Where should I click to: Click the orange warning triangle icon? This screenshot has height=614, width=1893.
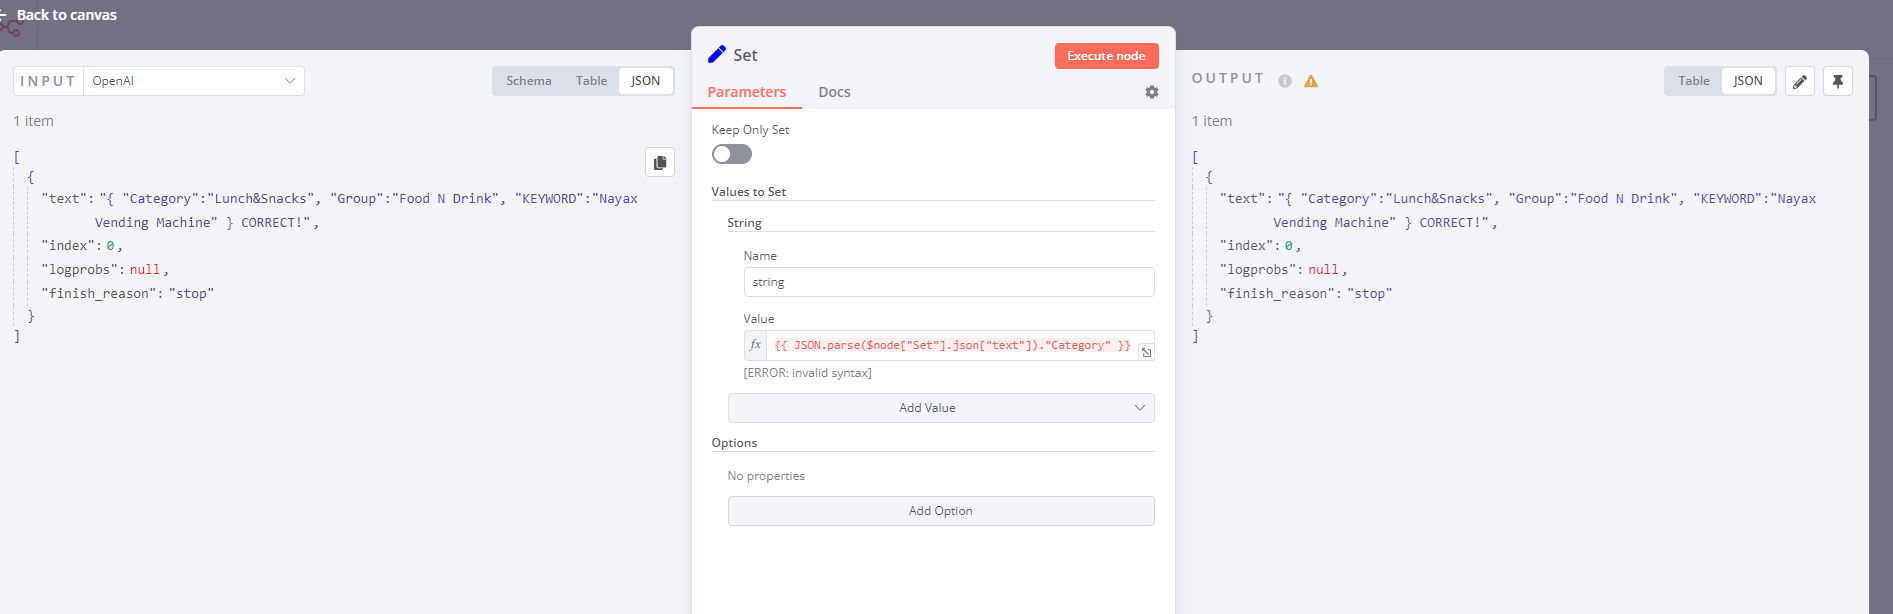1311,81
